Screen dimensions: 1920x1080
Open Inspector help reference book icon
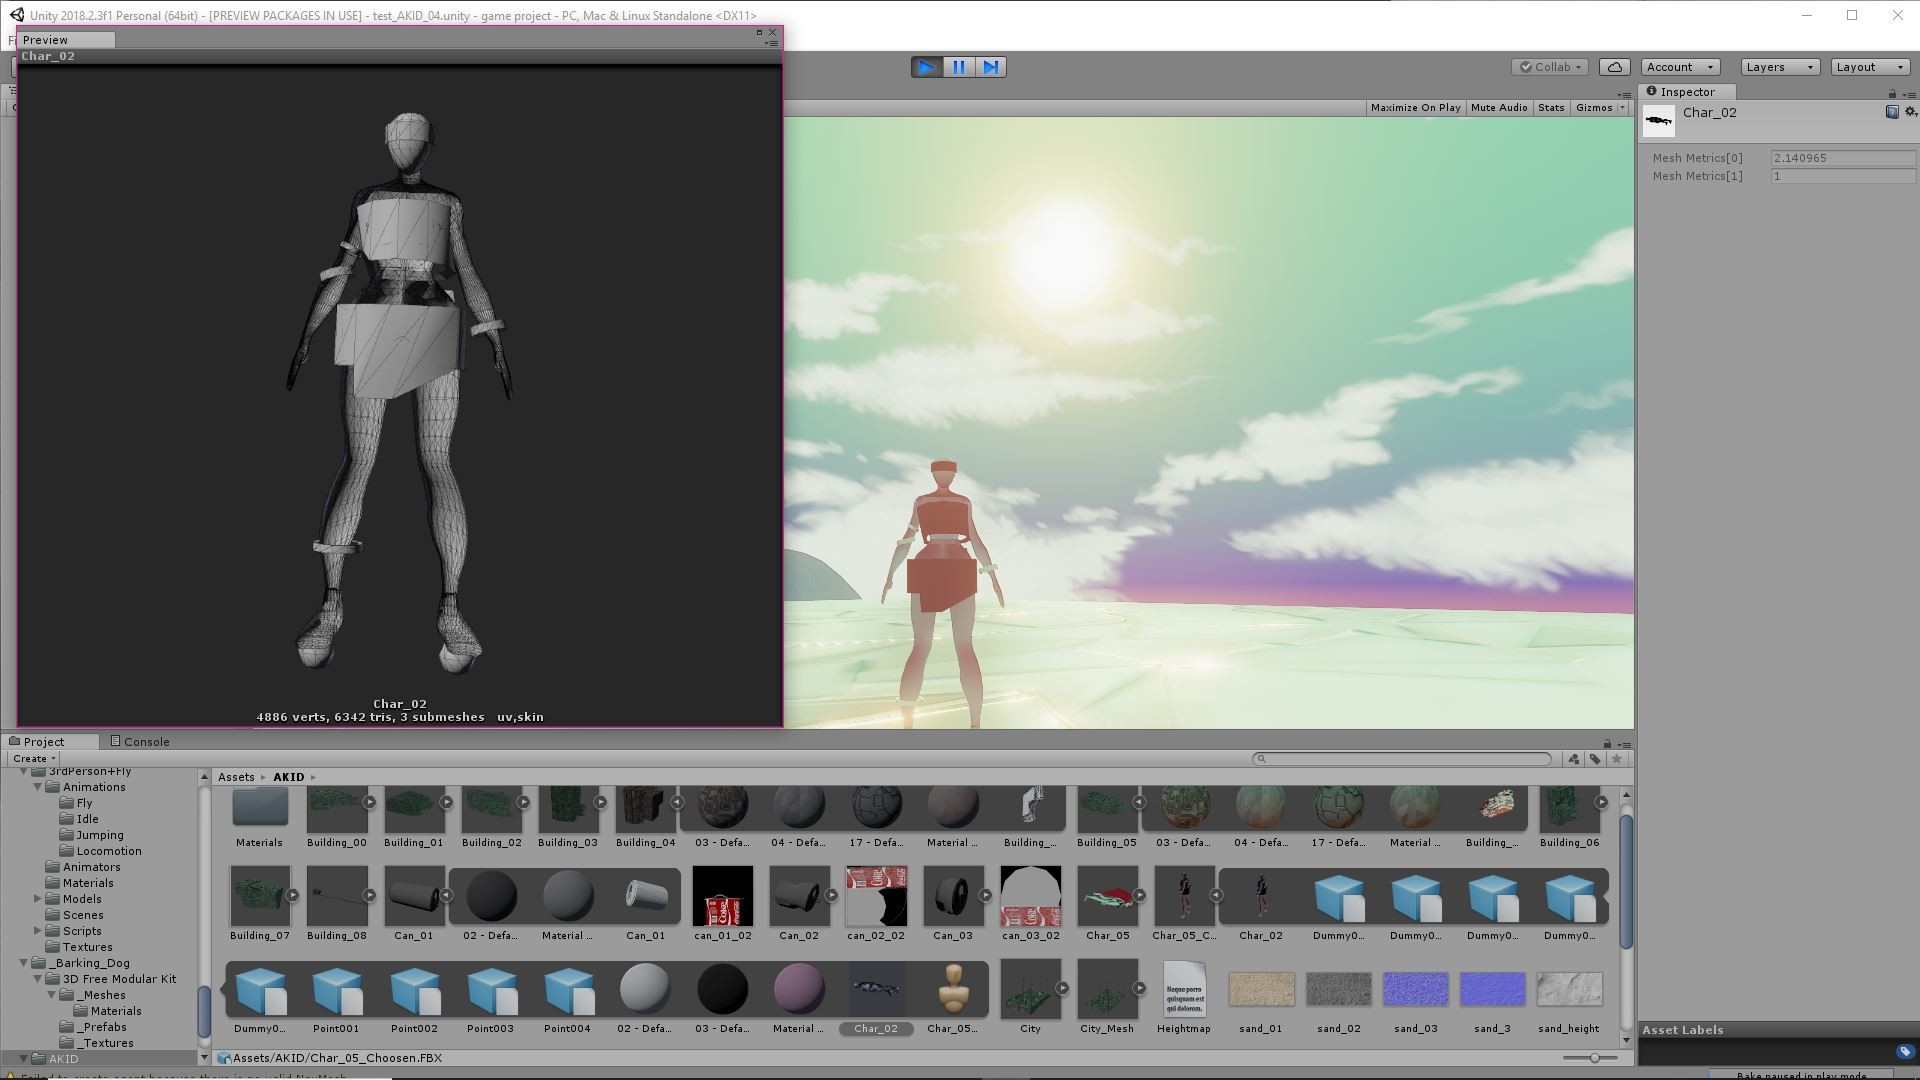(x=1891, y=112)
